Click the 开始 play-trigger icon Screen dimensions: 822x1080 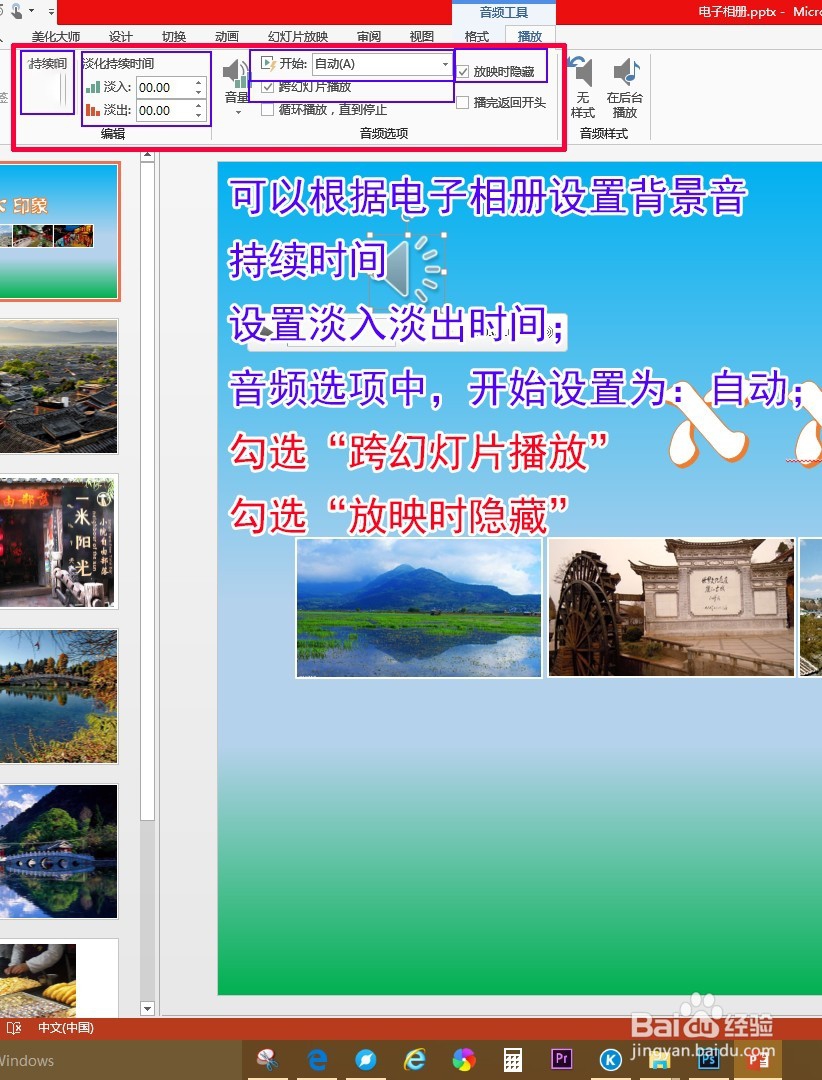pyautogui.click(x=268, y=63)
